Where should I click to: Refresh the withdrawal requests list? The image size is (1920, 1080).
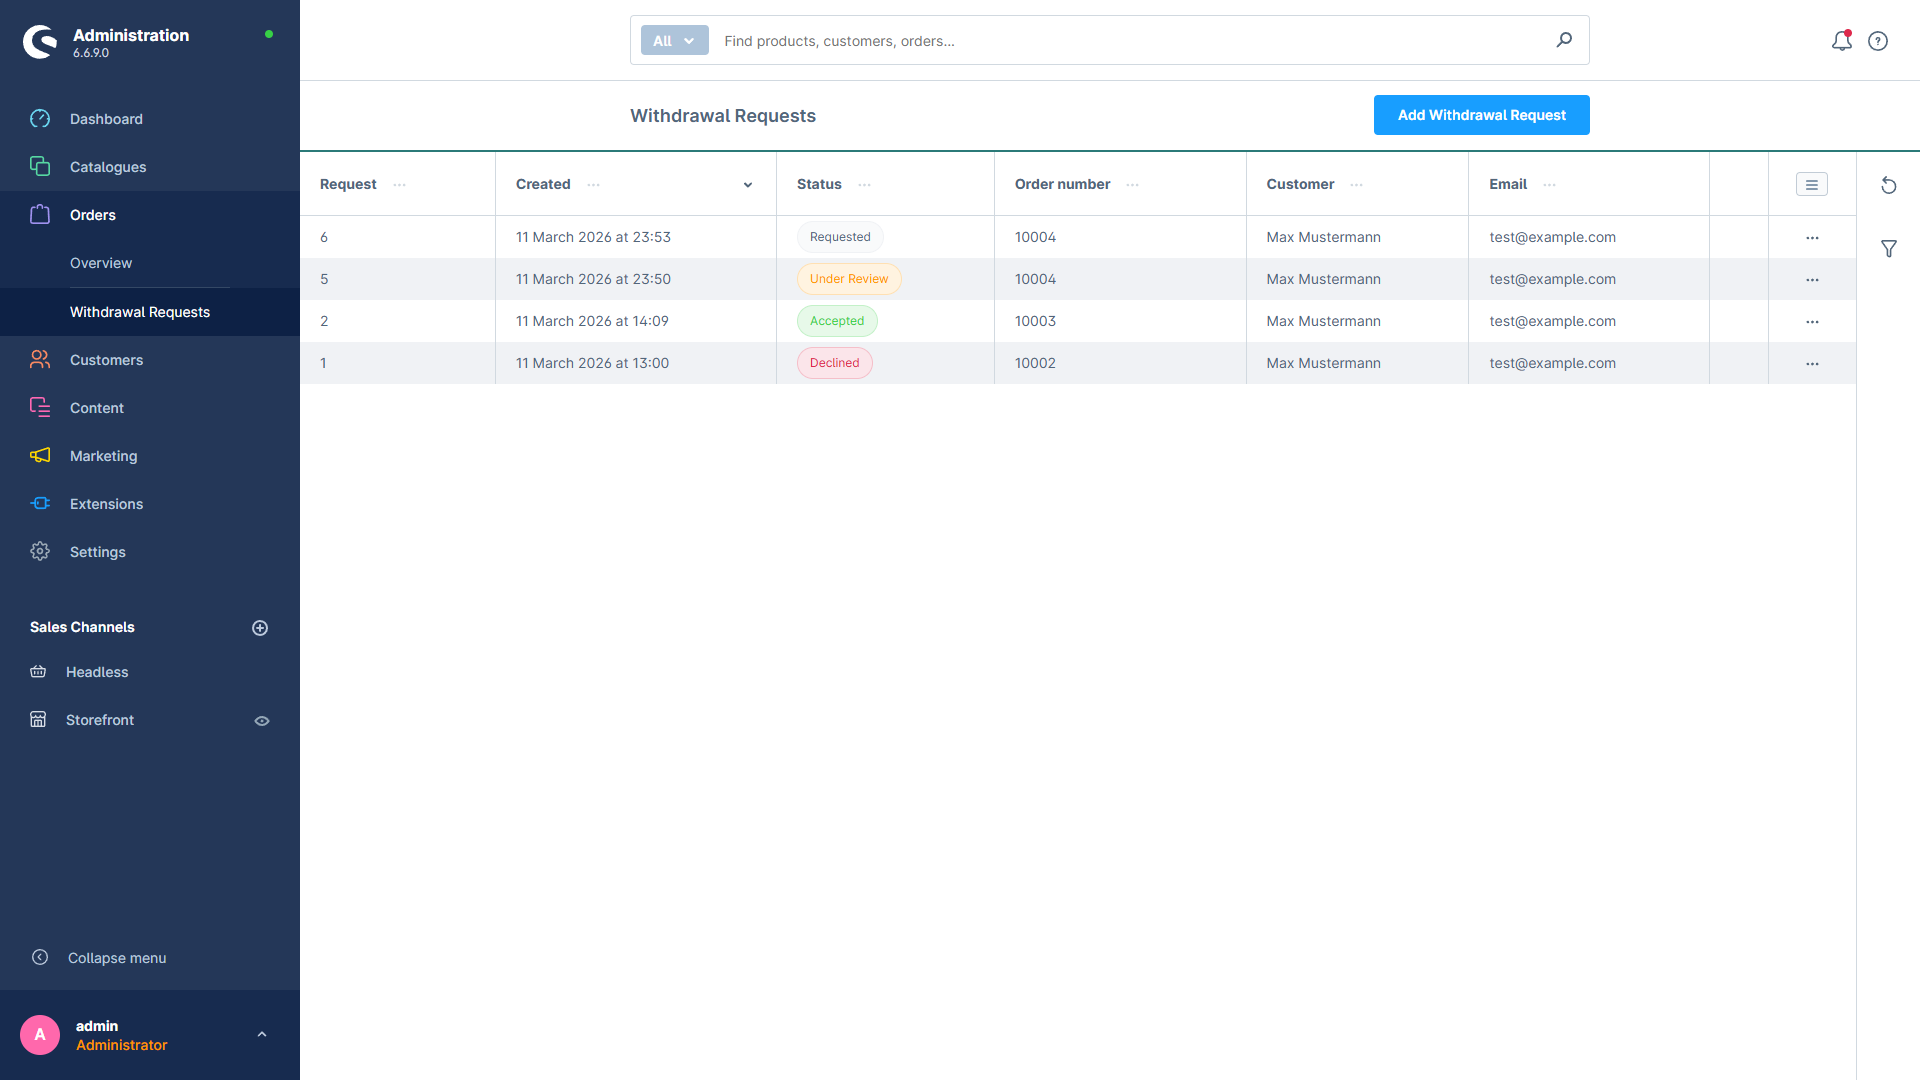(1888, 185)
